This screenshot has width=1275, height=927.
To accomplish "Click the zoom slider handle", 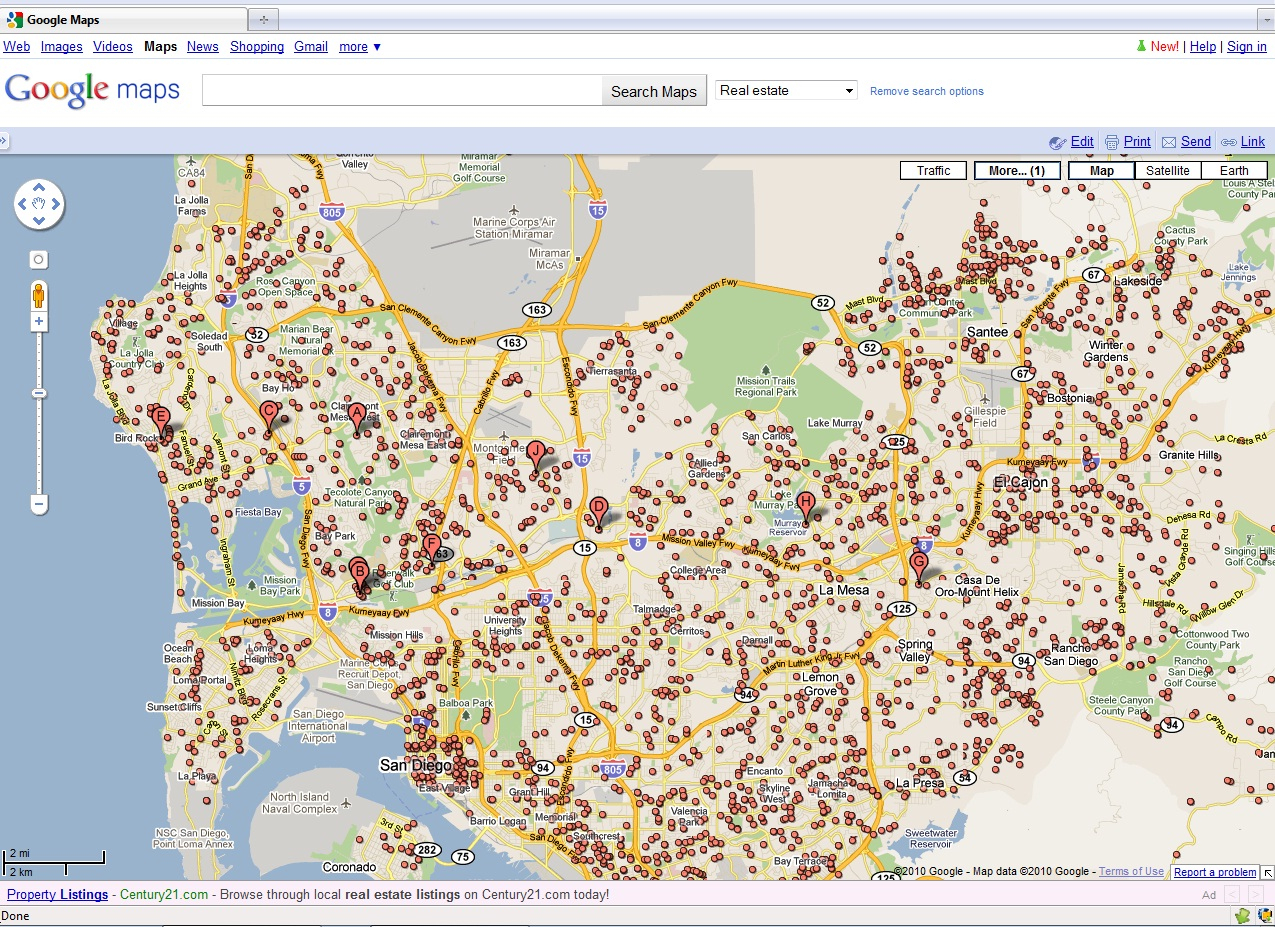I will point(39,393).
